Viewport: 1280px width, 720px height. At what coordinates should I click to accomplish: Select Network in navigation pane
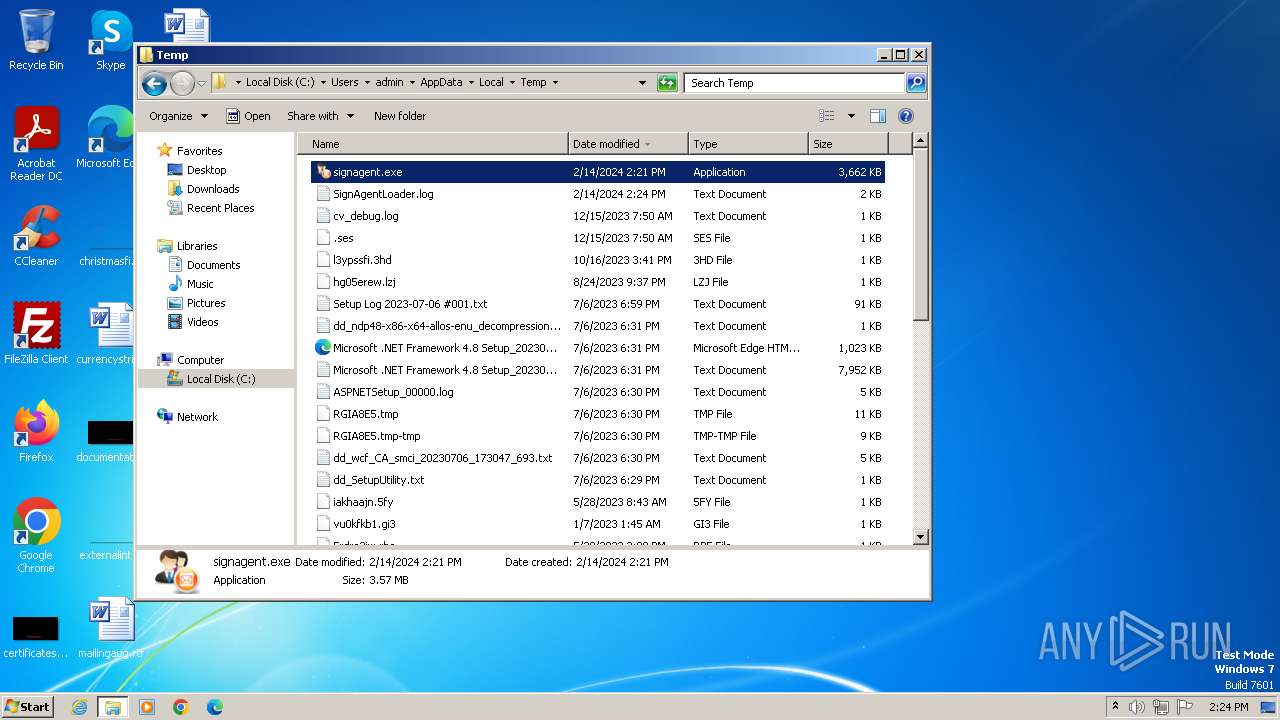click(x=197, y=417)
